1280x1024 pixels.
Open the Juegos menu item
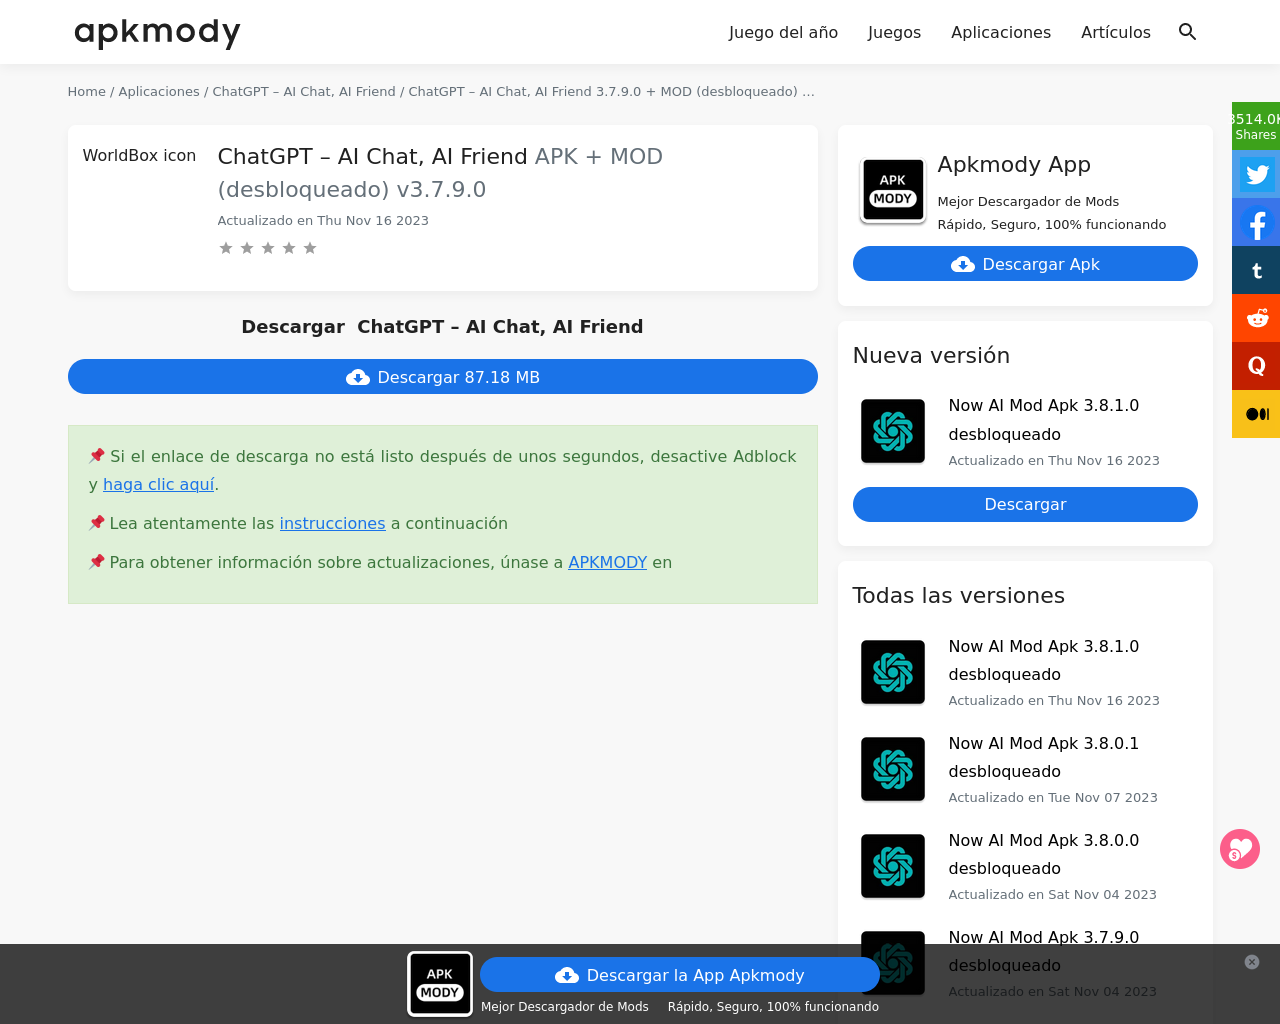(894, 32)
